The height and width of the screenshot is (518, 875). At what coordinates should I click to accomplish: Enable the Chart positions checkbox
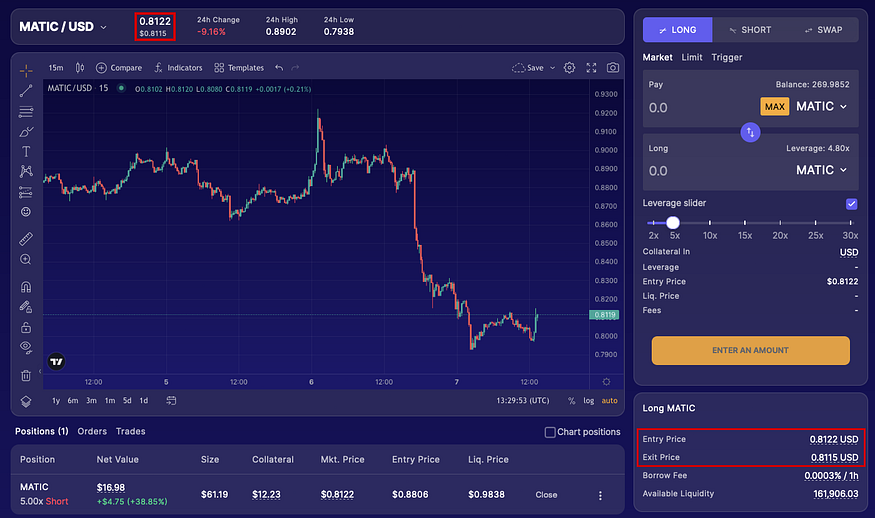(x=550, y=432)
